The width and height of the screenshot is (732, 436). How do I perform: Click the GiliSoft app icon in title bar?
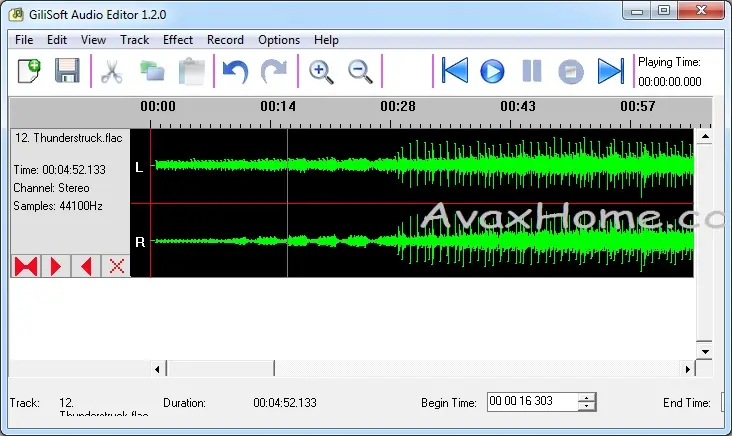point(16,14)
